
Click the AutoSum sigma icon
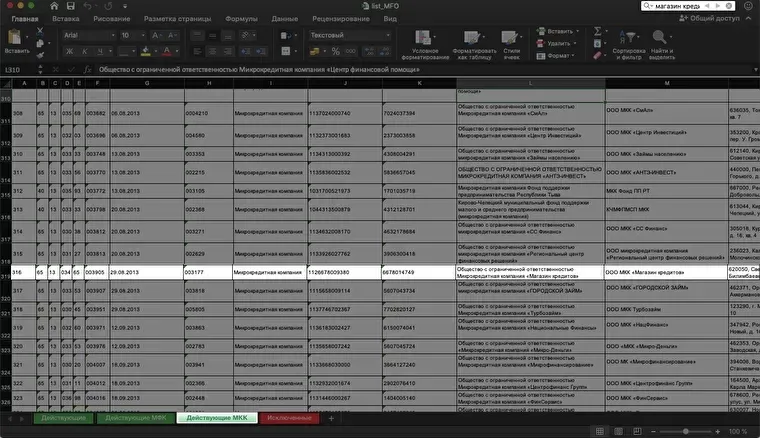(598, 31)
